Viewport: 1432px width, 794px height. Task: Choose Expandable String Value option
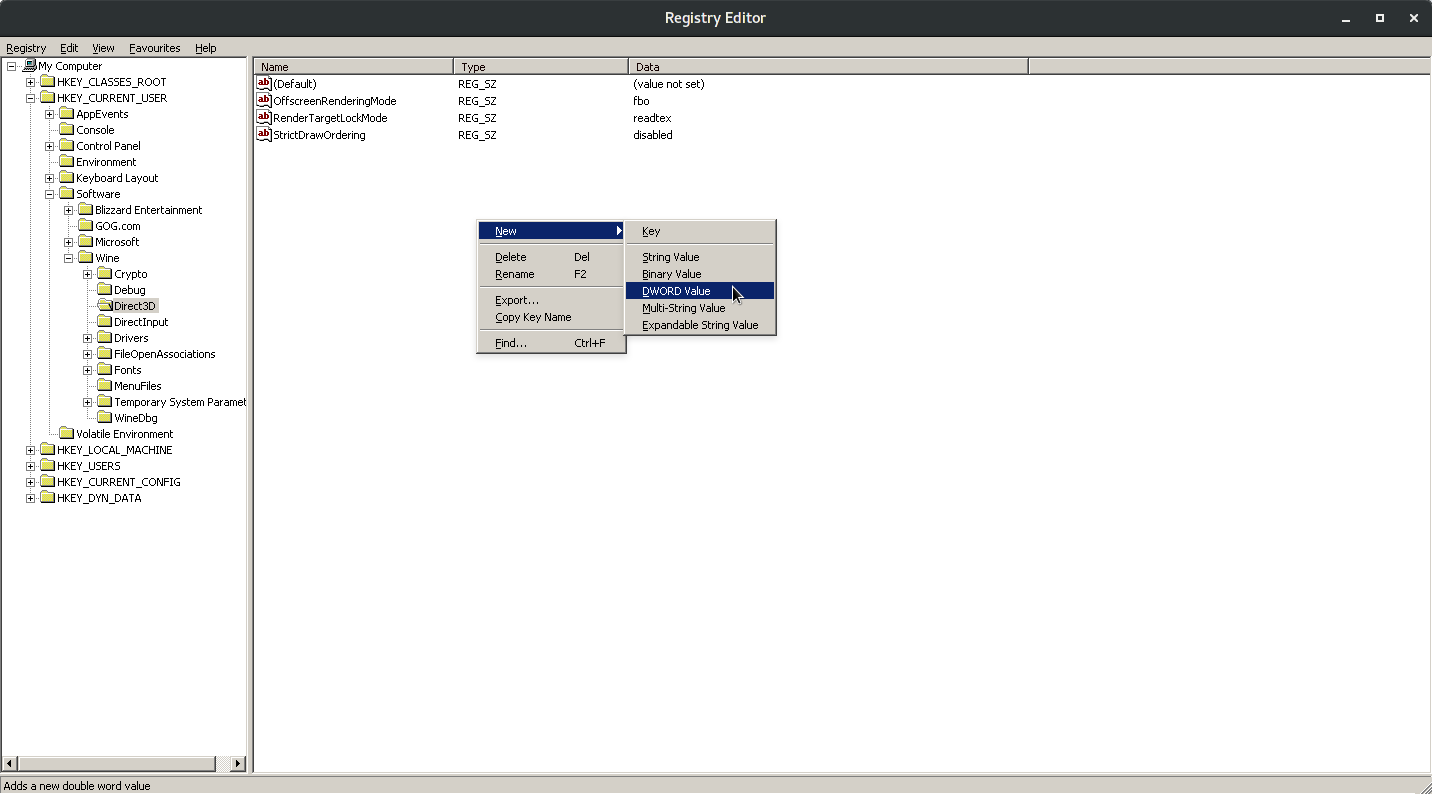pos(700,325)
